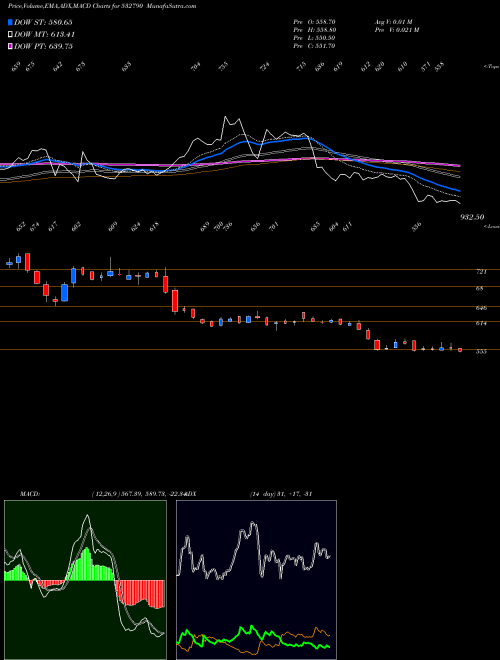Image resolution: width=500 pixels, height=660 pixels.
Task: Select the 'DOW PT: 639.75' legend label
Action: (43, 46)
